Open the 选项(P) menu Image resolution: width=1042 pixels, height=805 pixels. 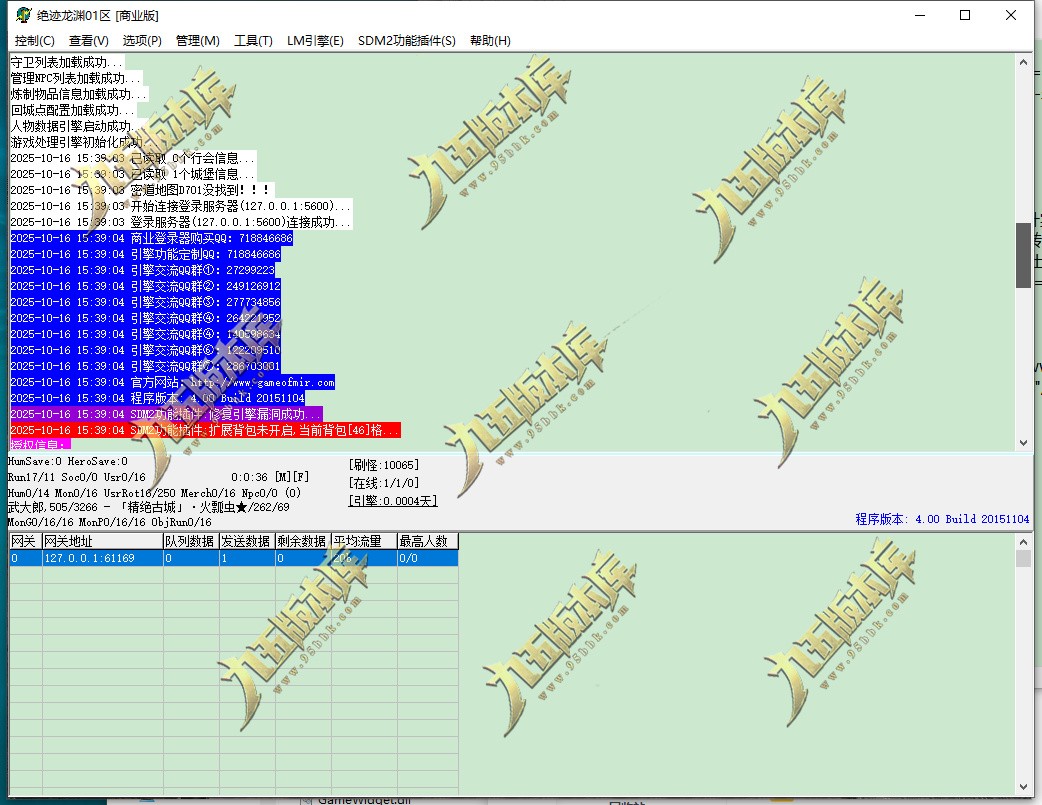[142, 41]
